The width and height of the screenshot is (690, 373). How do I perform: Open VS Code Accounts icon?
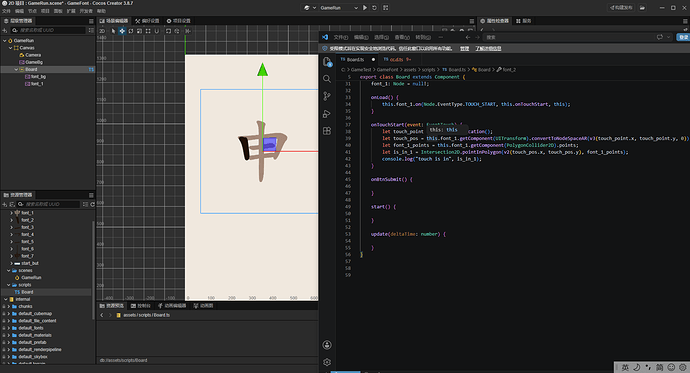pyautogui.click(x=327, y=345)
